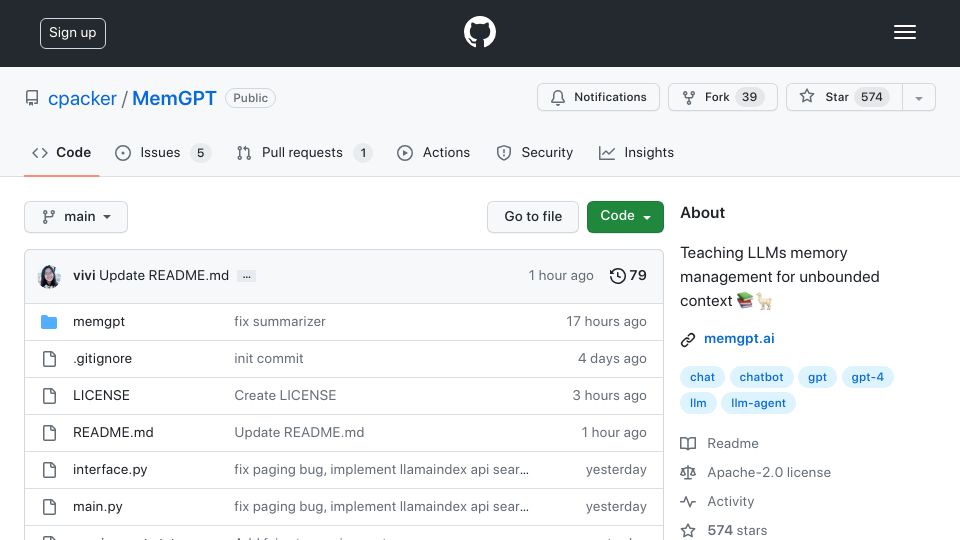
Task: Select the chatbot topic tag
Action: pyautogui.click(x=761, y=377)
